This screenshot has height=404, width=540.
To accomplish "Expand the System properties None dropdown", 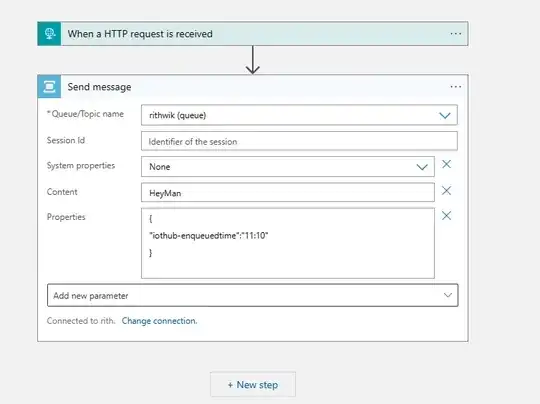I will click(288, 167).
